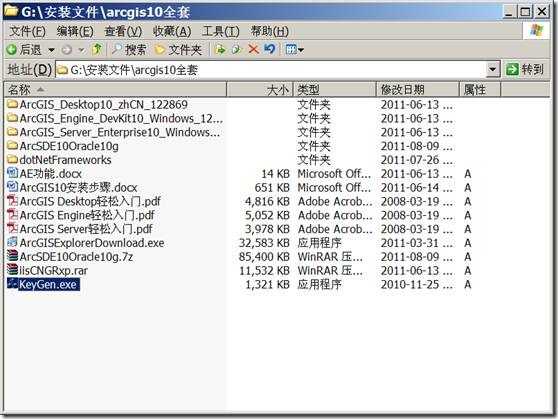Select the ArcSDE10Oracle10g.7z archive icon
This screenshot has height=419, width=558.
tap(12, 256)
